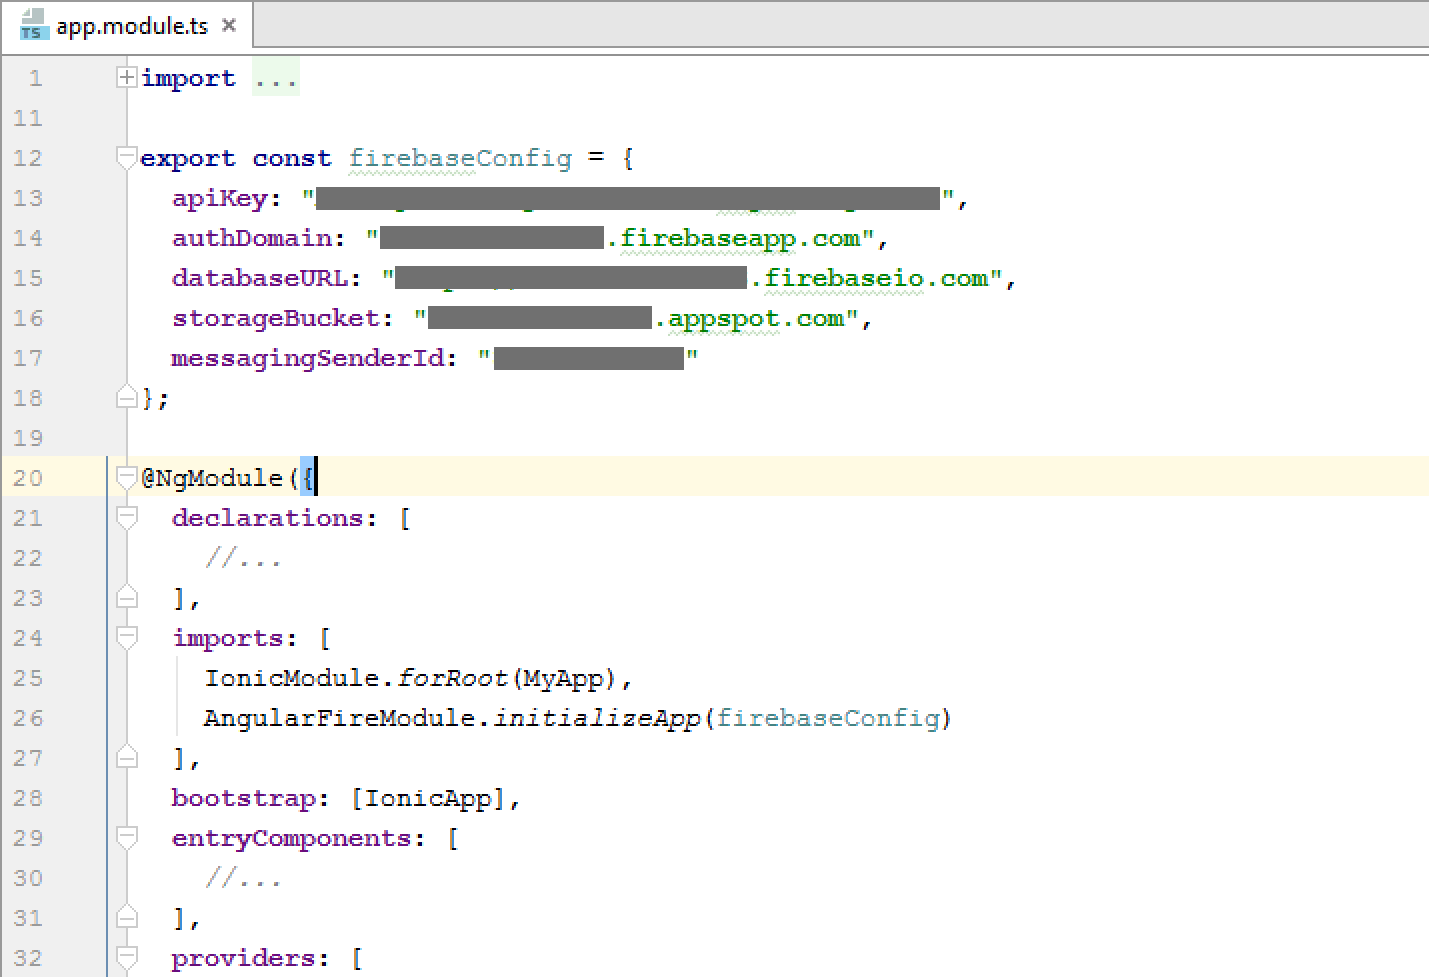
Task: Click fold end marker on line 31
Action: click(x=126, y=917)
